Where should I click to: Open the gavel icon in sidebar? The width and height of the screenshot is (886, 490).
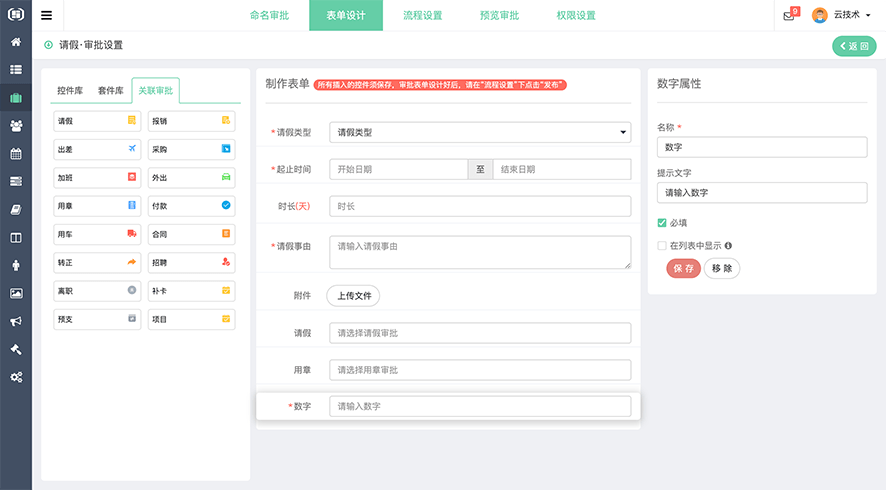[x=16, y=349]
